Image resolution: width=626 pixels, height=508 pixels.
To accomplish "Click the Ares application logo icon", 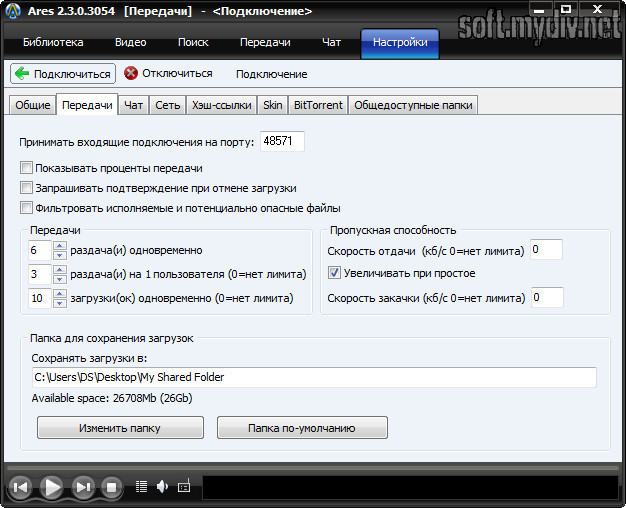I will pyautogui.click(x=13, y=11).
